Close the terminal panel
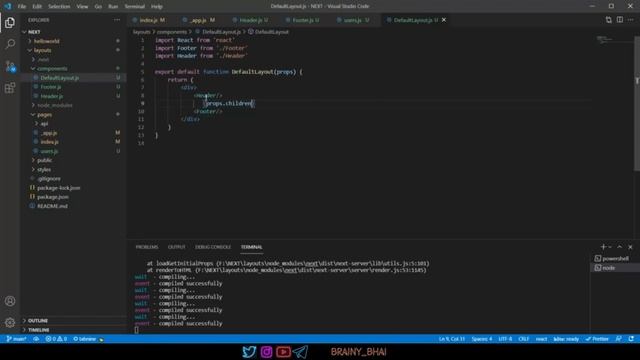Screen dimensions: 640x360 630,247
